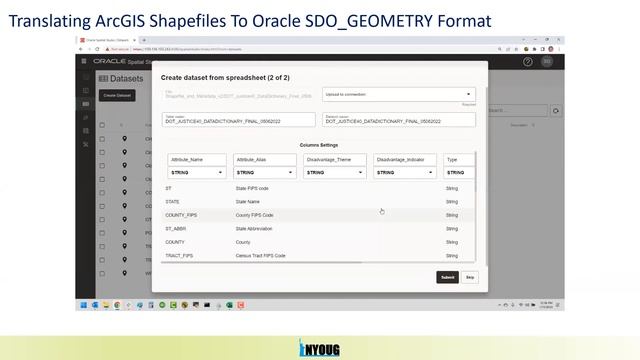The image size is (640, 360).
Task: Click the browser forward arrow
Action: click(x=89, y=49)
